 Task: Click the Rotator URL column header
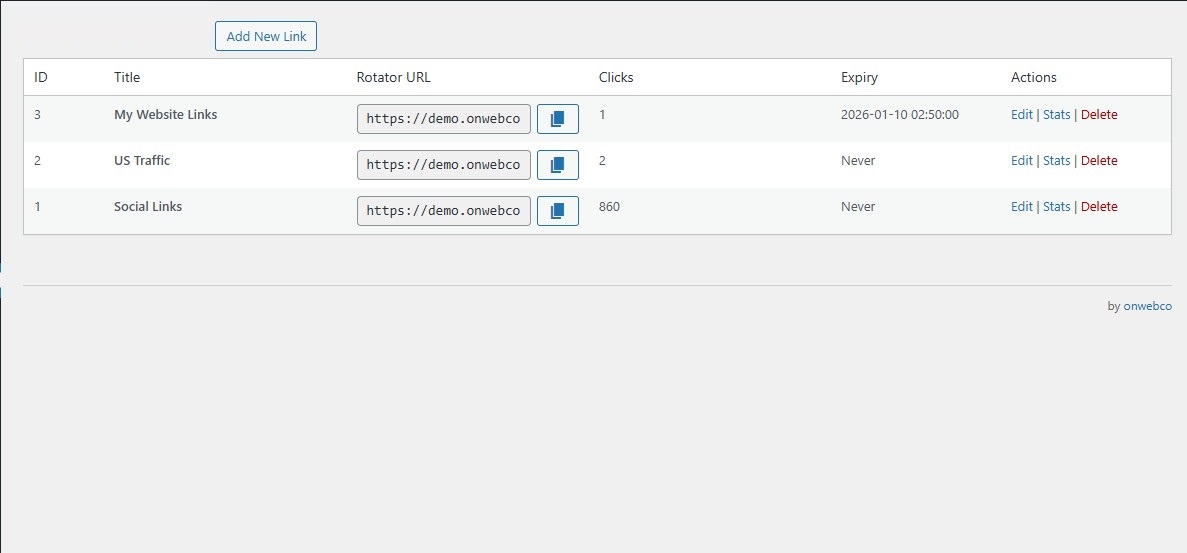(x=394, y=77)
